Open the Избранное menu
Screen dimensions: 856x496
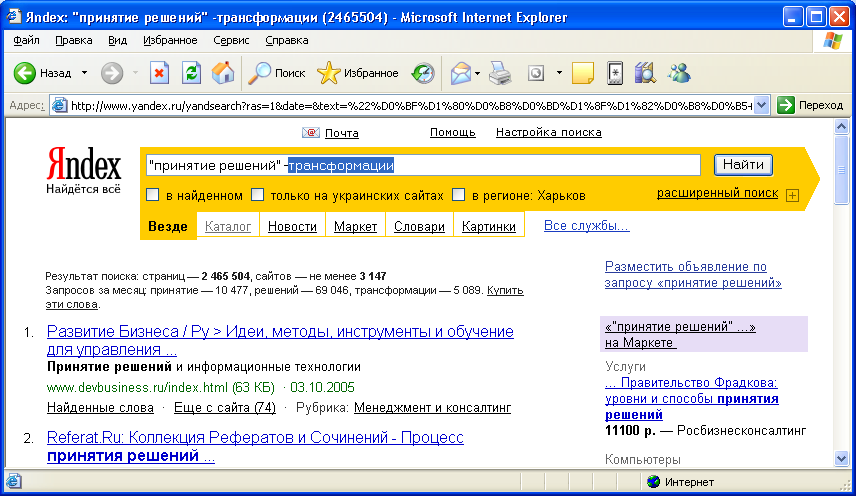(170, 40)
